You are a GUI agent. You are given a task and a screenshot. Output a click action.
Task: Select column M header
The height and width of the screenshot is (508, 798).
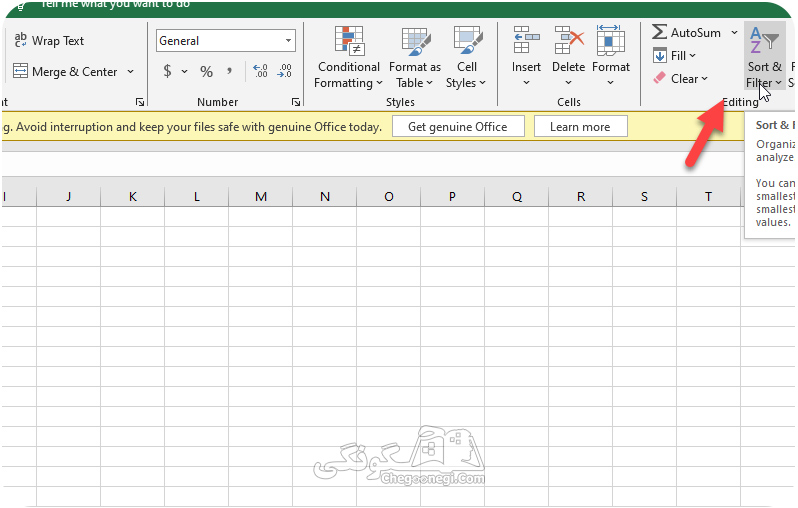pyautogui.click(x=261, y=197)
